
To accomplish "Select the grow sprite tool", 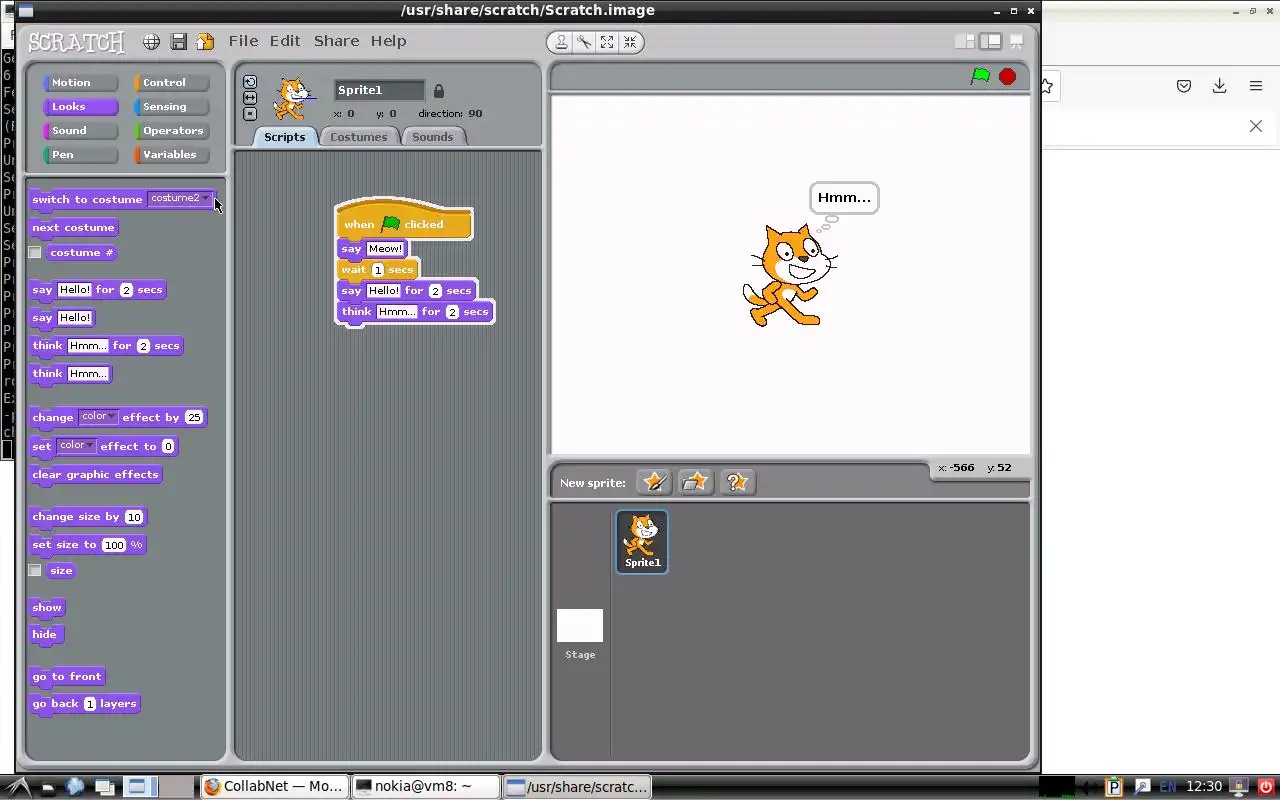I will [x=607, y=41].
